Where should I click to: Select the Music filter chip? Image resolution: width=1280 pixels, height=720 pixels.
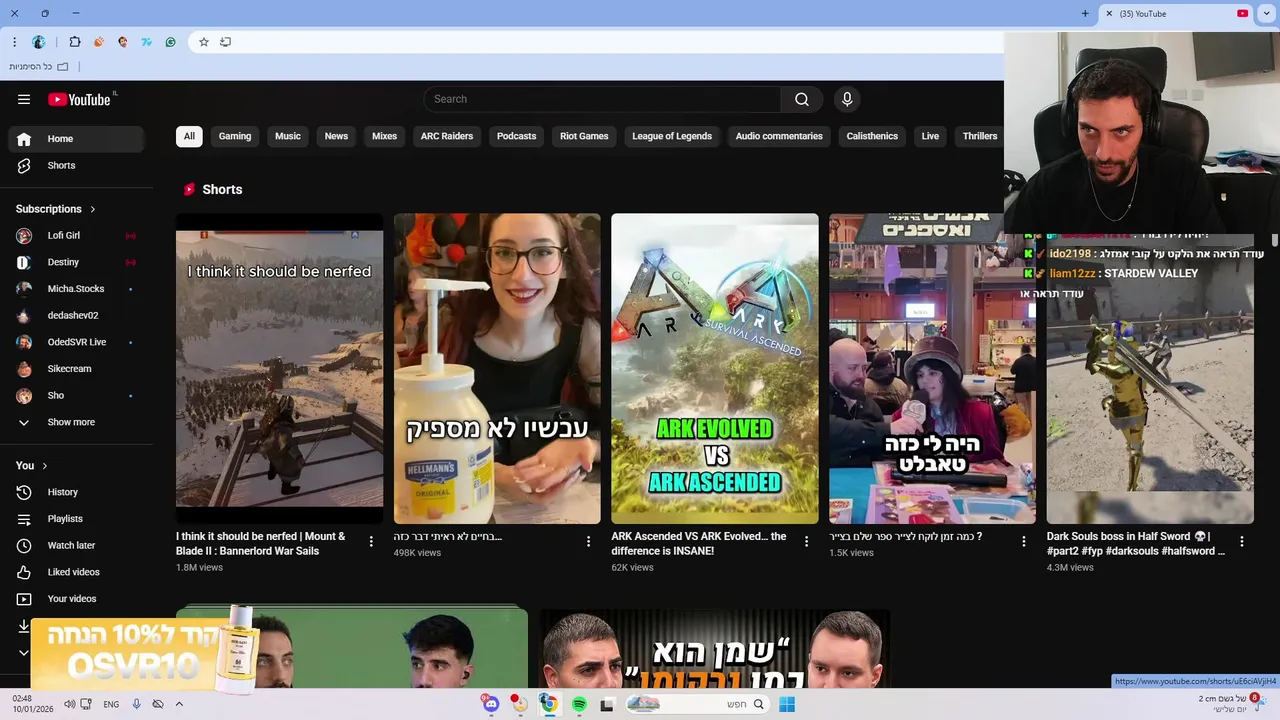[288, 136]
